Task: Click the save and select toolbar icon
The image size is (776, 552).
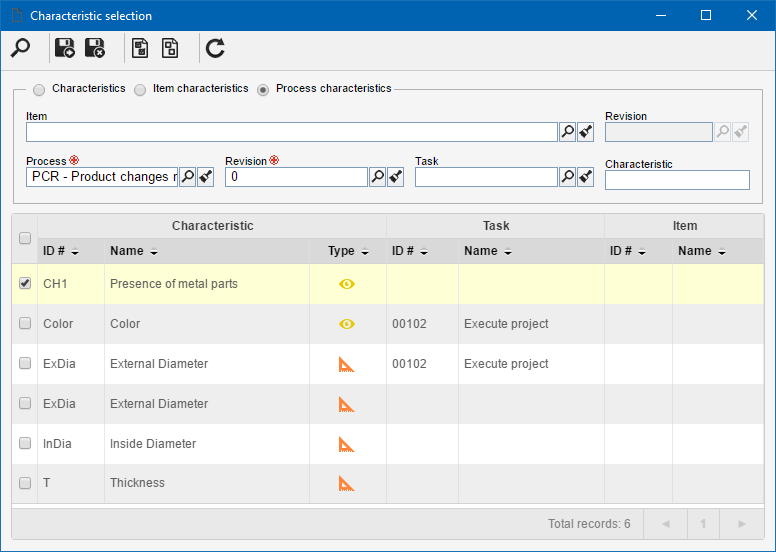Action: 64,48
